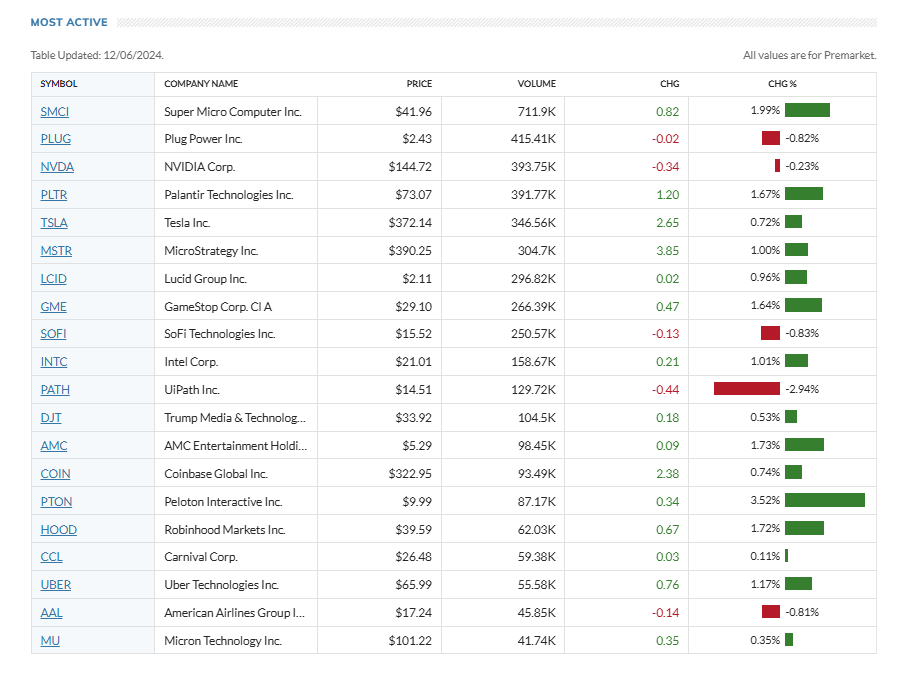
Task: Click the MOST ACTIVE section heading
Action: click(x=69, y=22)
